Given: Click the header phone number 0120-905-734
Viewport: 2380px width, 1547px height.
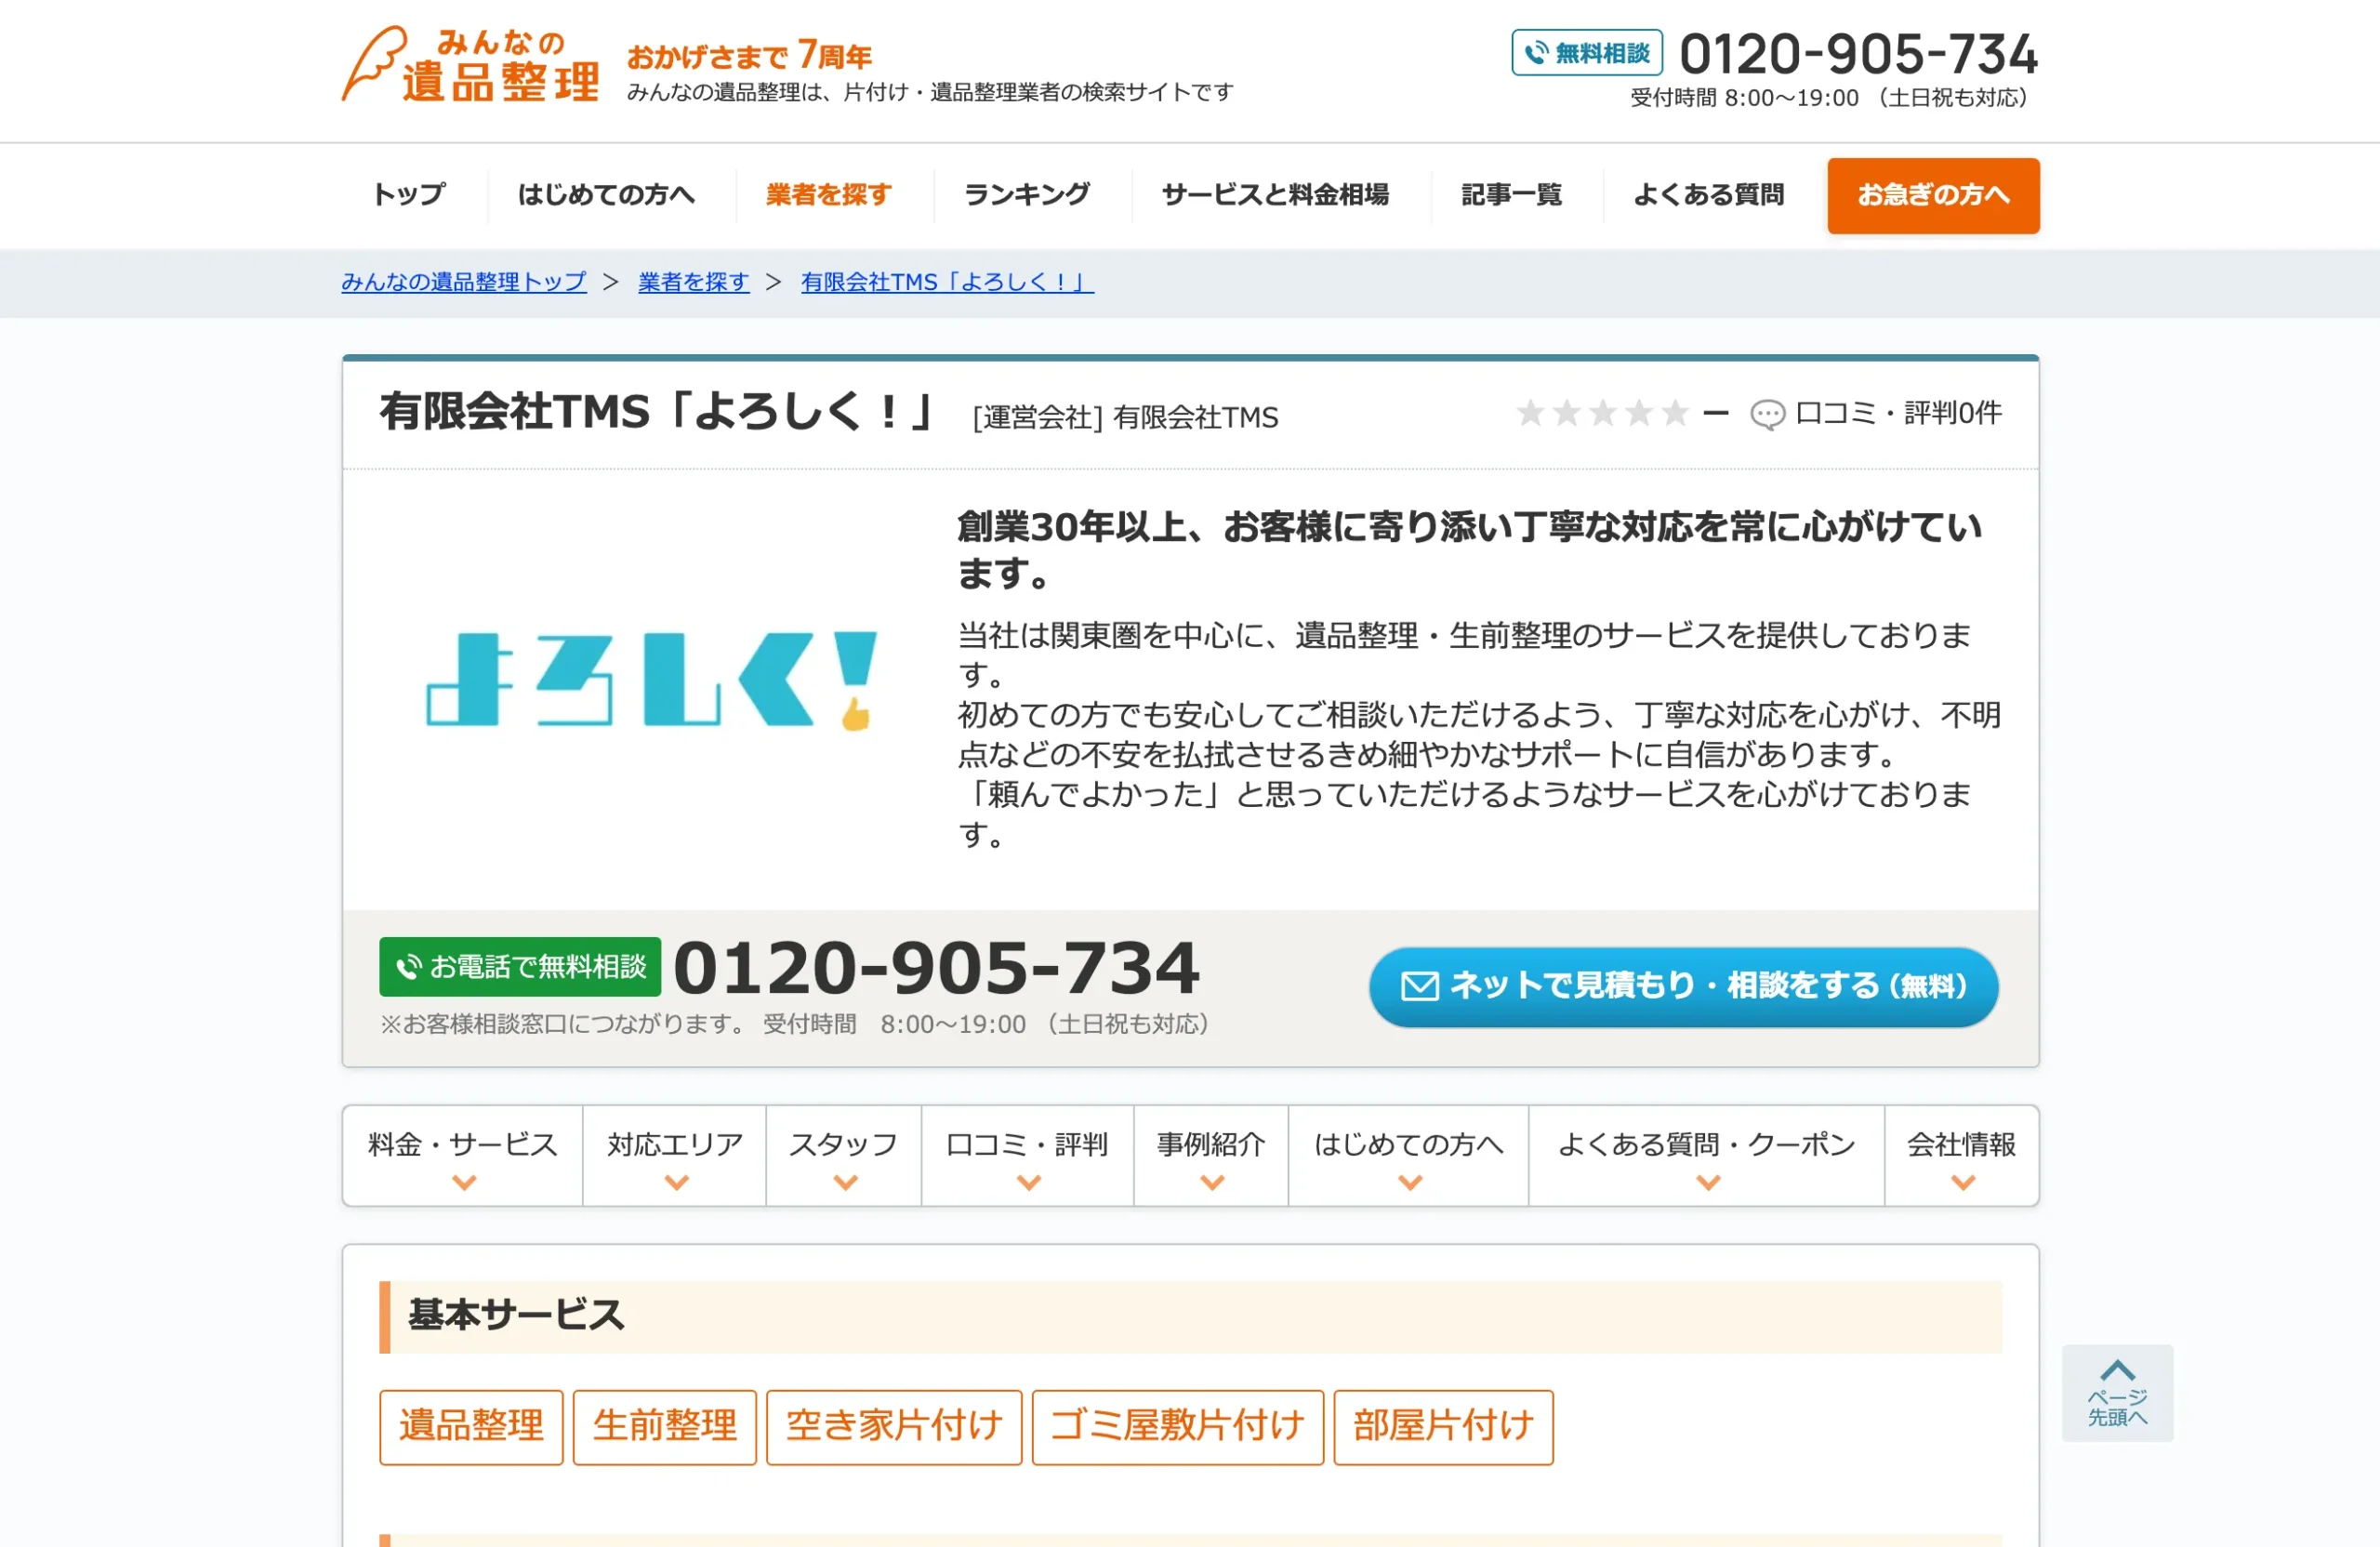Looking at the screenshot, I should tap(1858, 54).
